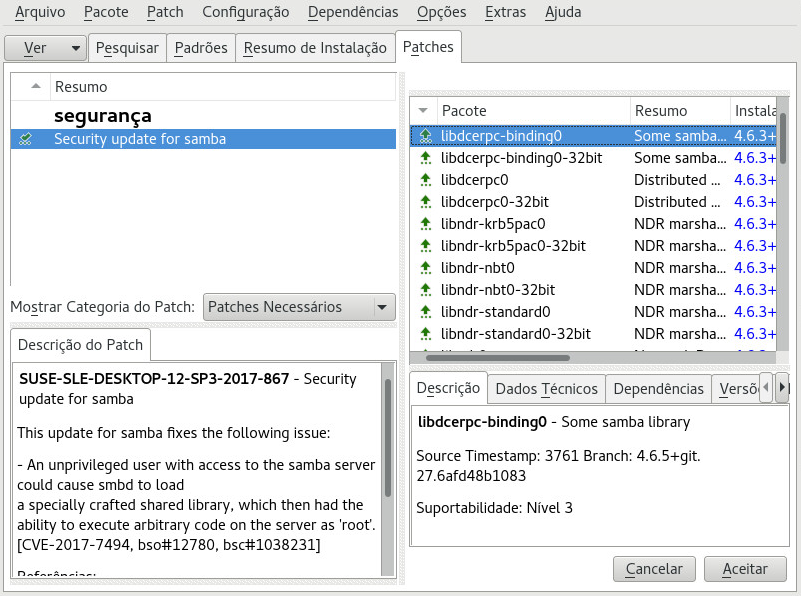Screen dimensions: 801x596
Task: Open the Opções menu
Action: 441,12
